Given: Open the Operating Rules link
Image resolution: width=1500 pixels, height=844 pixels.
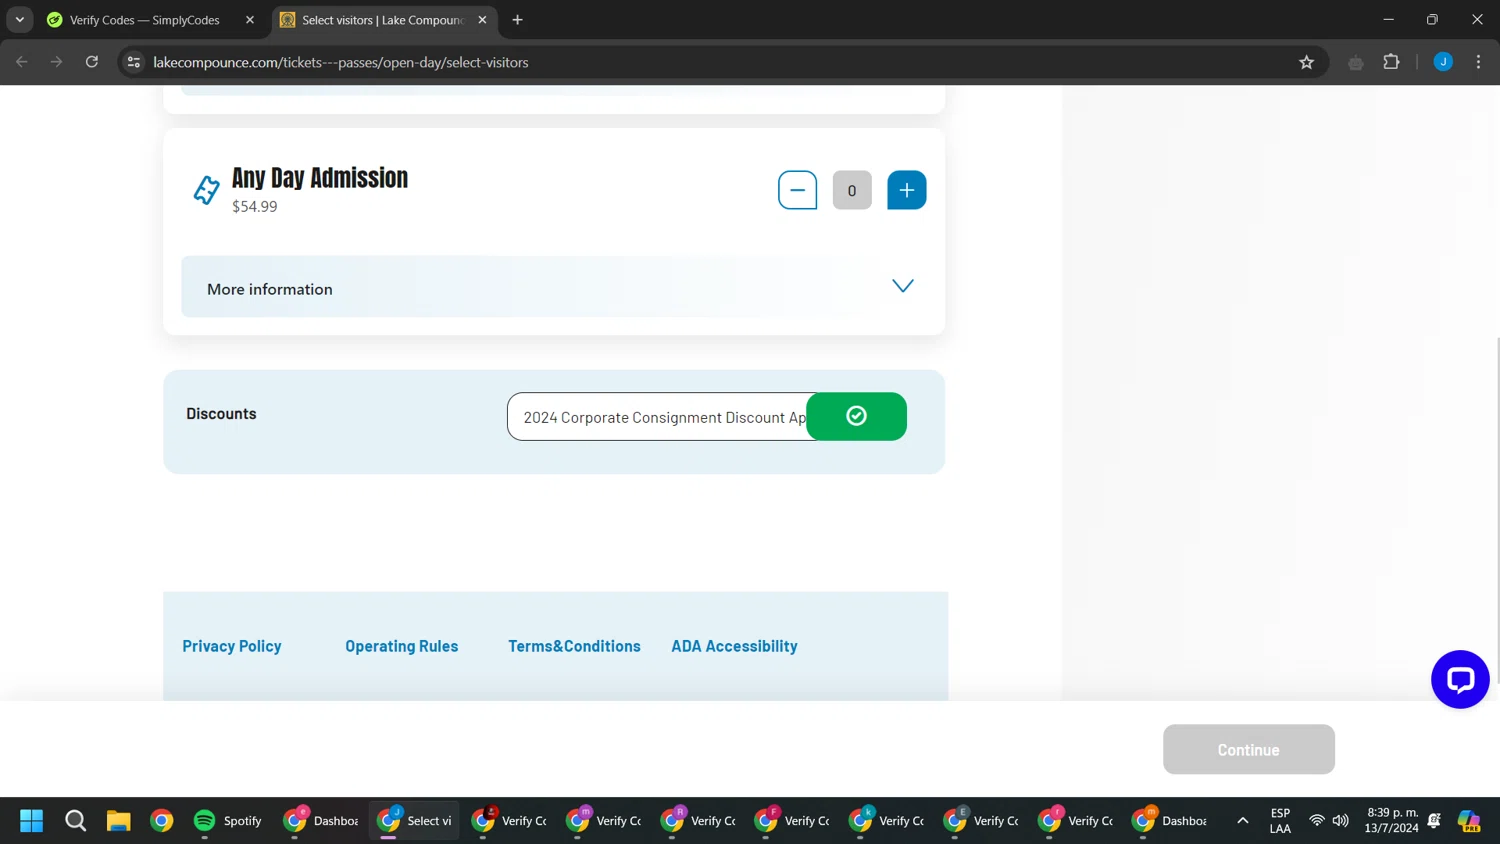Looking at the screenshot, I should coord(402,646).
